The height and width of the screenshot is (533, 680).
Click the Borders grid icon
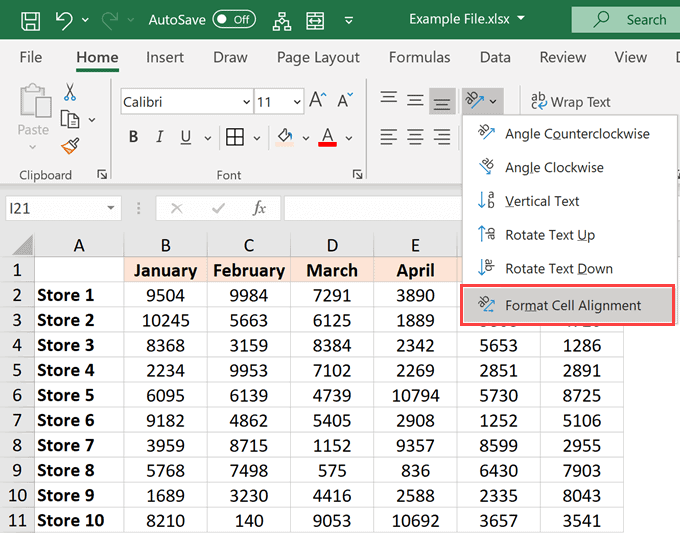click(x=235, y=137)
